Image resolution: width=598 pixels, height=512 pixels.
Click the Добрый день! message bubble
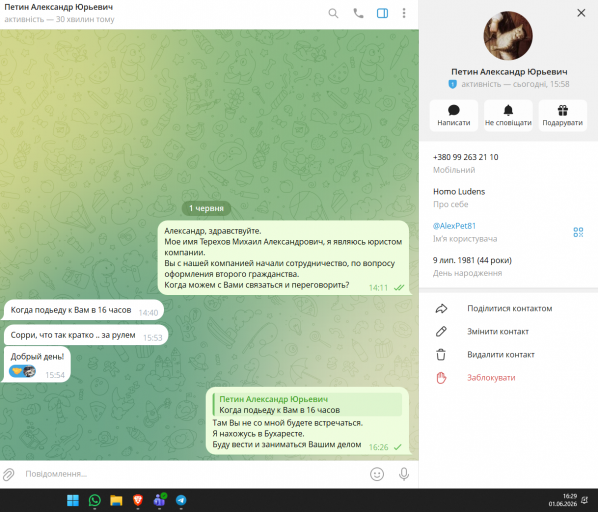click(x=37, y=364)
